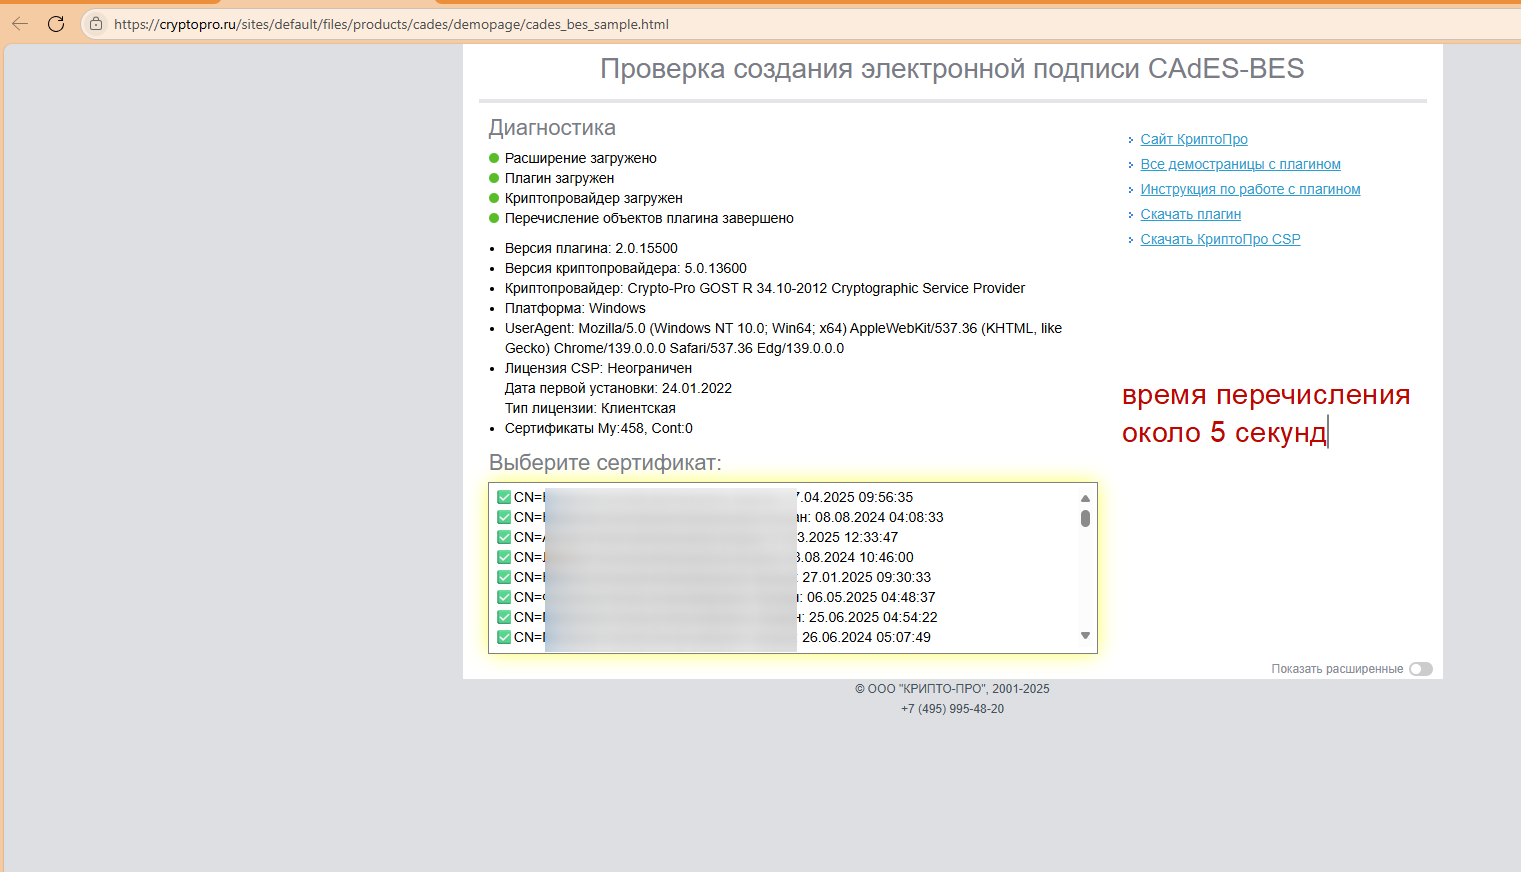Click the certificate list scroll-down arrow

click(1085, 636)
